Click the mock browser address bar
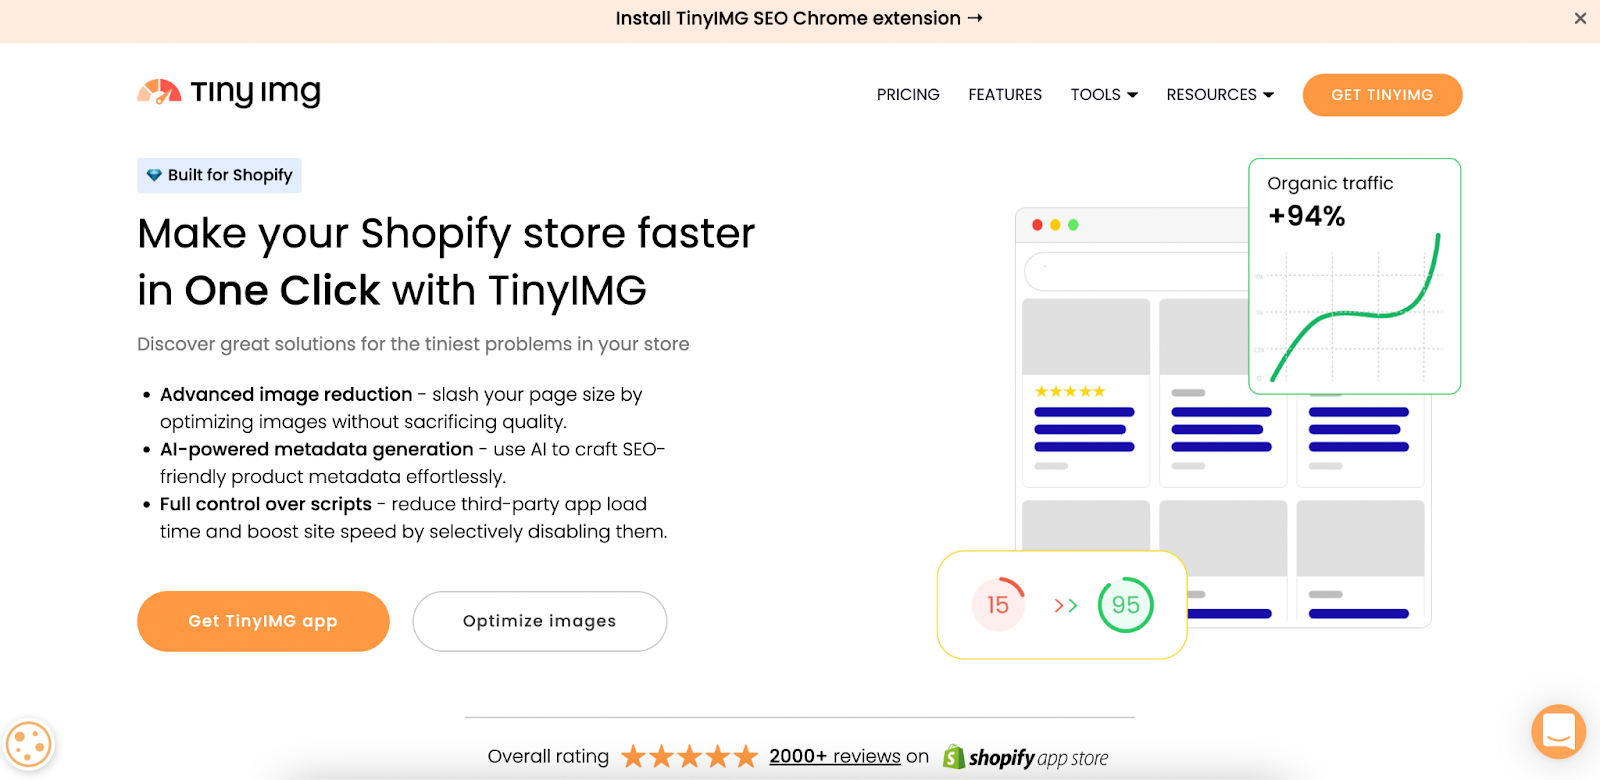The image size is (1600, 780). (1137, 271)
